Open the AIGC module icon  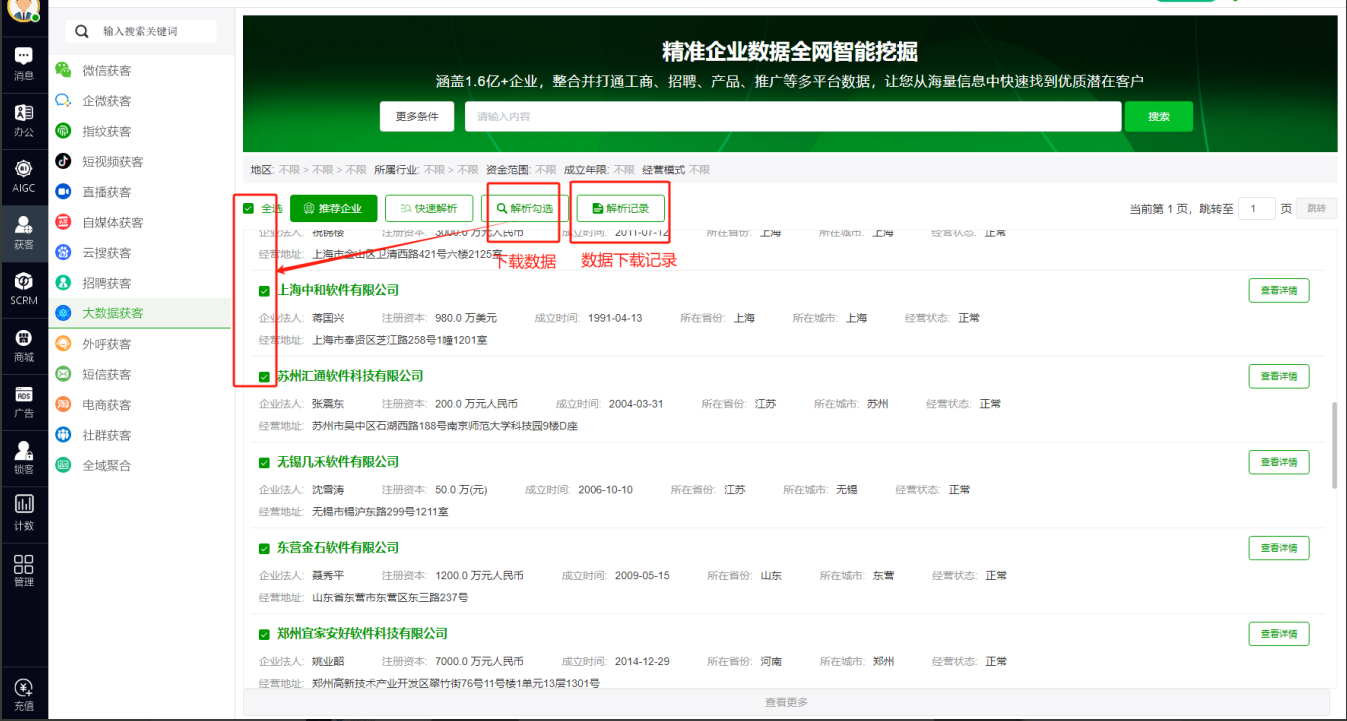pyautogui.click(x=24, y=175)
